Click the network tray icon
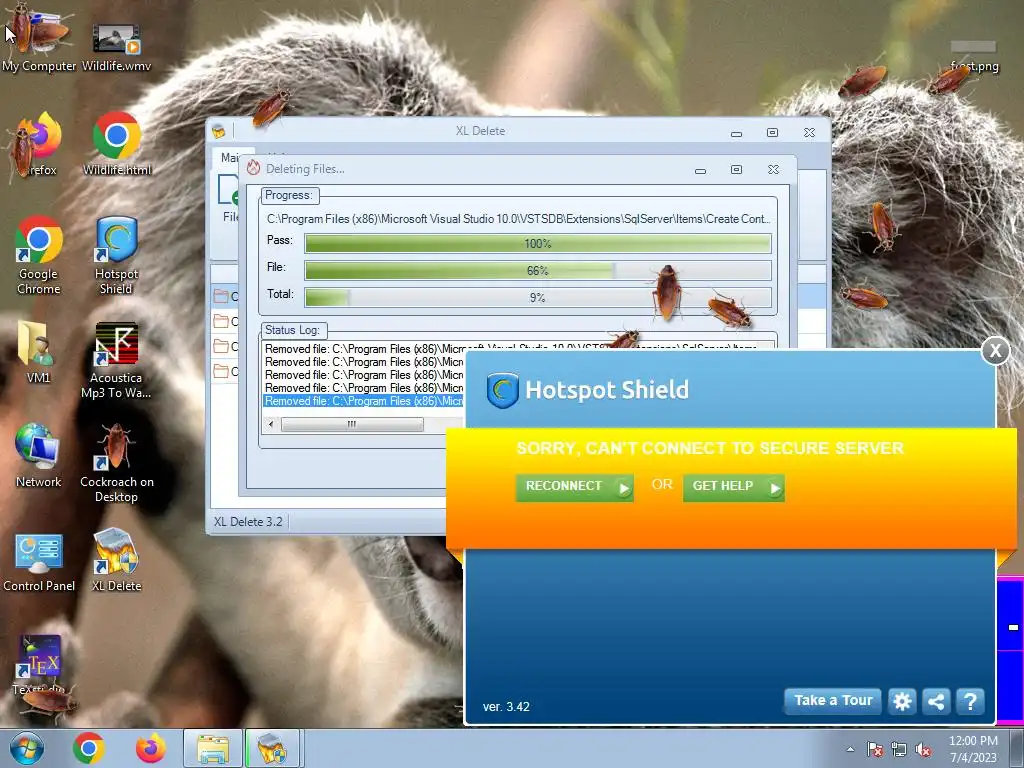 (x=899, y=750)
